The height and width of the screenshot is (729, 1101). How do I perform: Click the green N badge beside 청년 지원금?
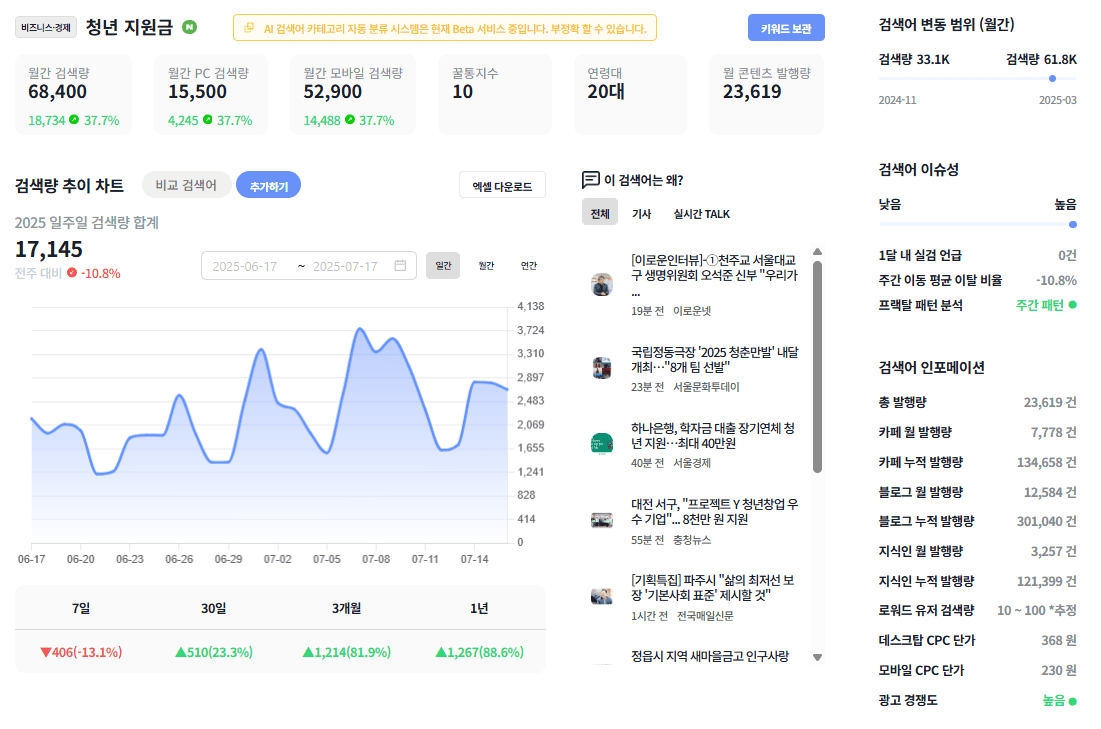pyautogui.click(x=190, y=27)
